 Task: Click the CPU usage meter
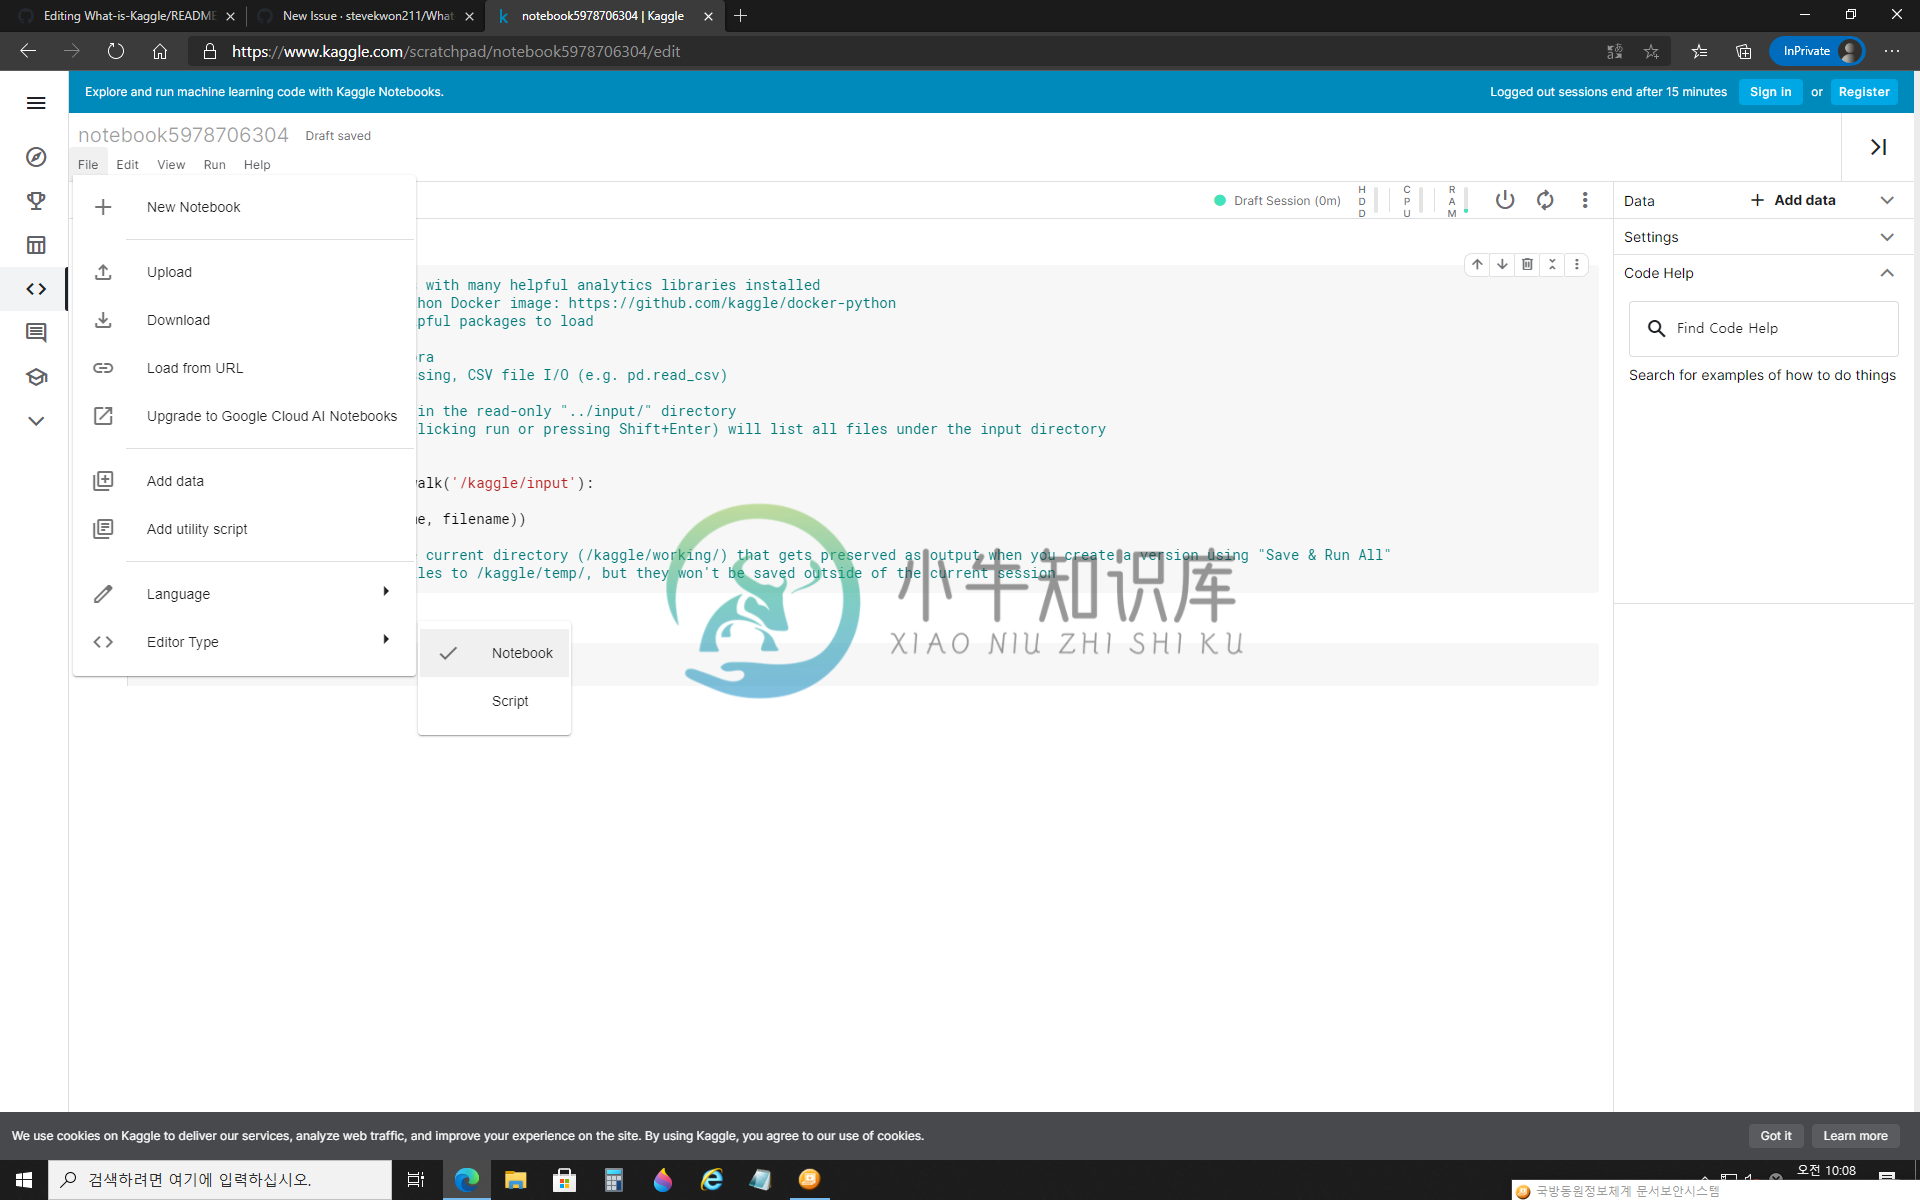[x=1411, y=201]
